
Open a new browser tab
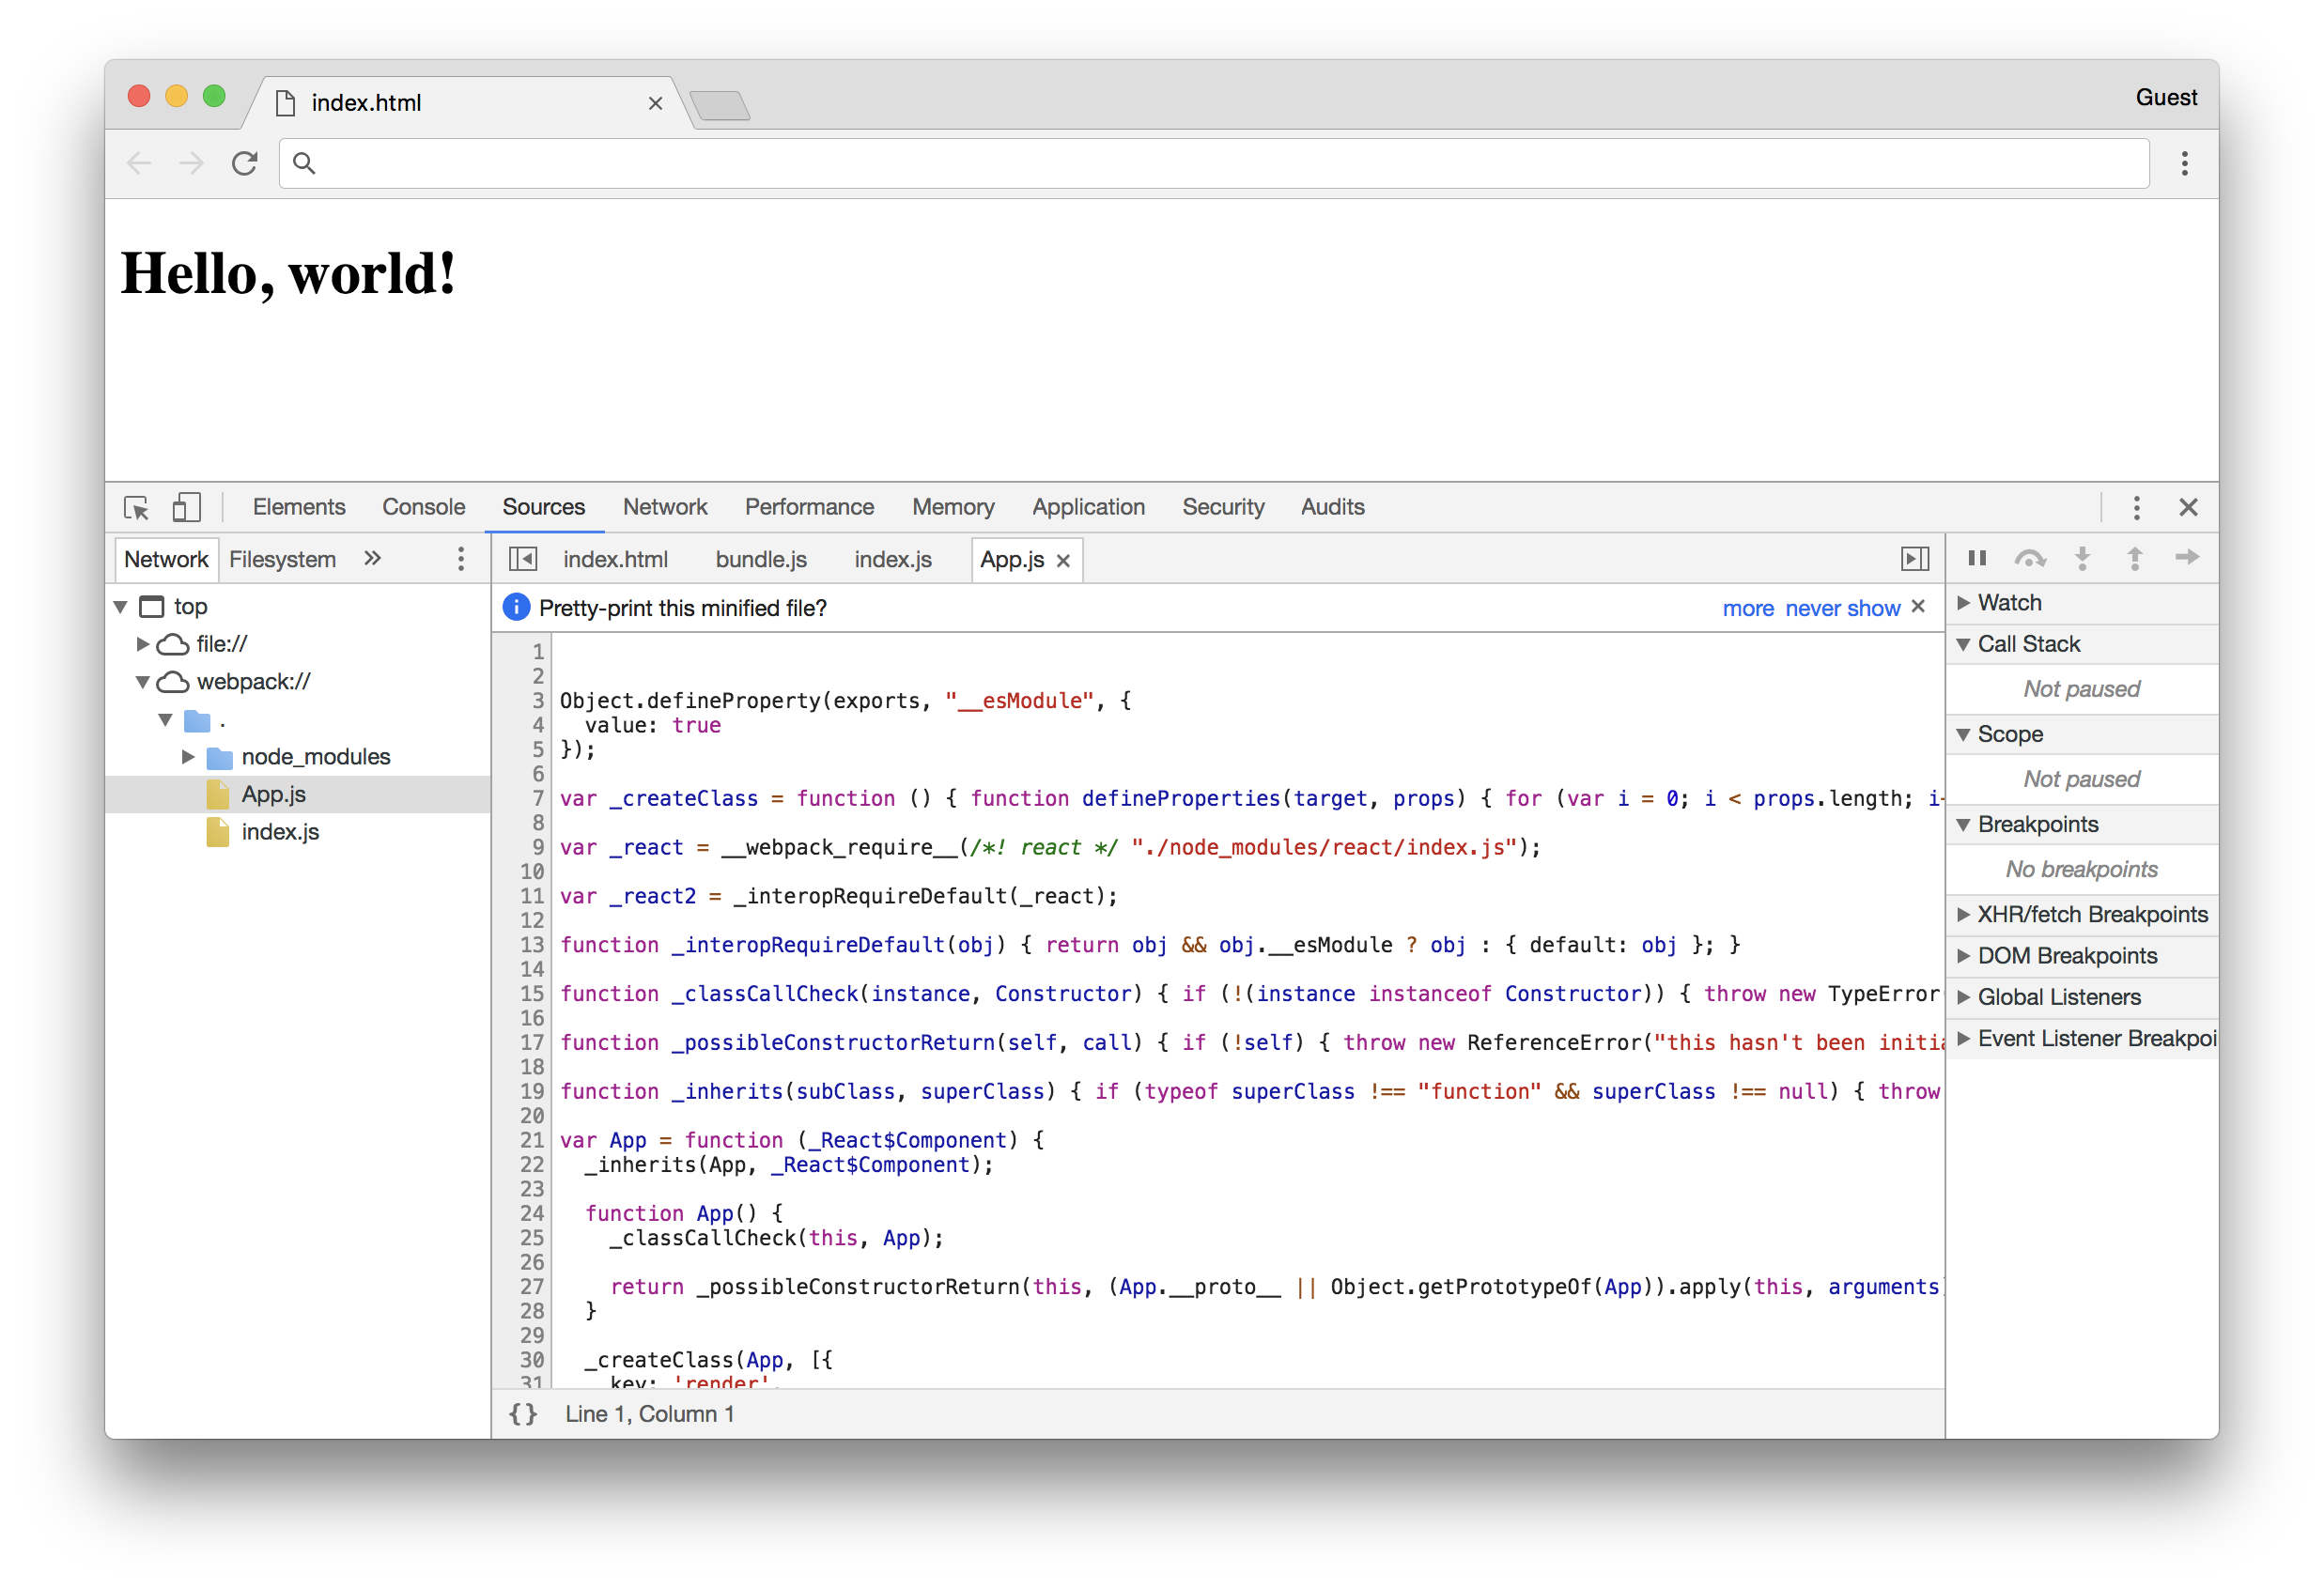[719, 104]
